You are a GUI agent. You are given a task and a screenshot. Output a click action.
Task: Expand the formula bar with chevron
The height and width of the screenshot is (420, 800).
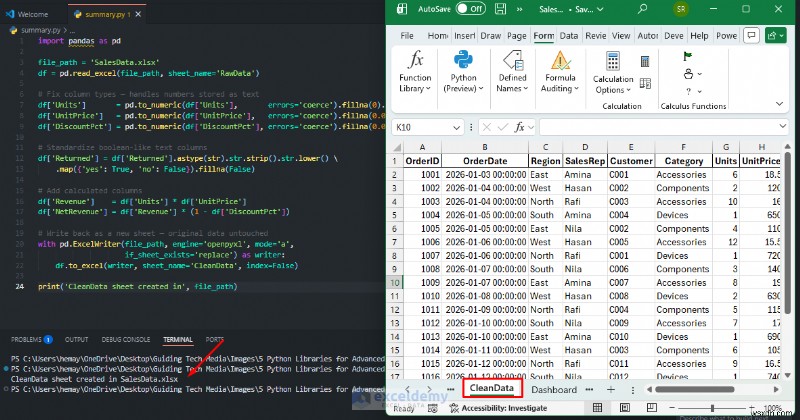pyautogui.click(x=783, y=127)
